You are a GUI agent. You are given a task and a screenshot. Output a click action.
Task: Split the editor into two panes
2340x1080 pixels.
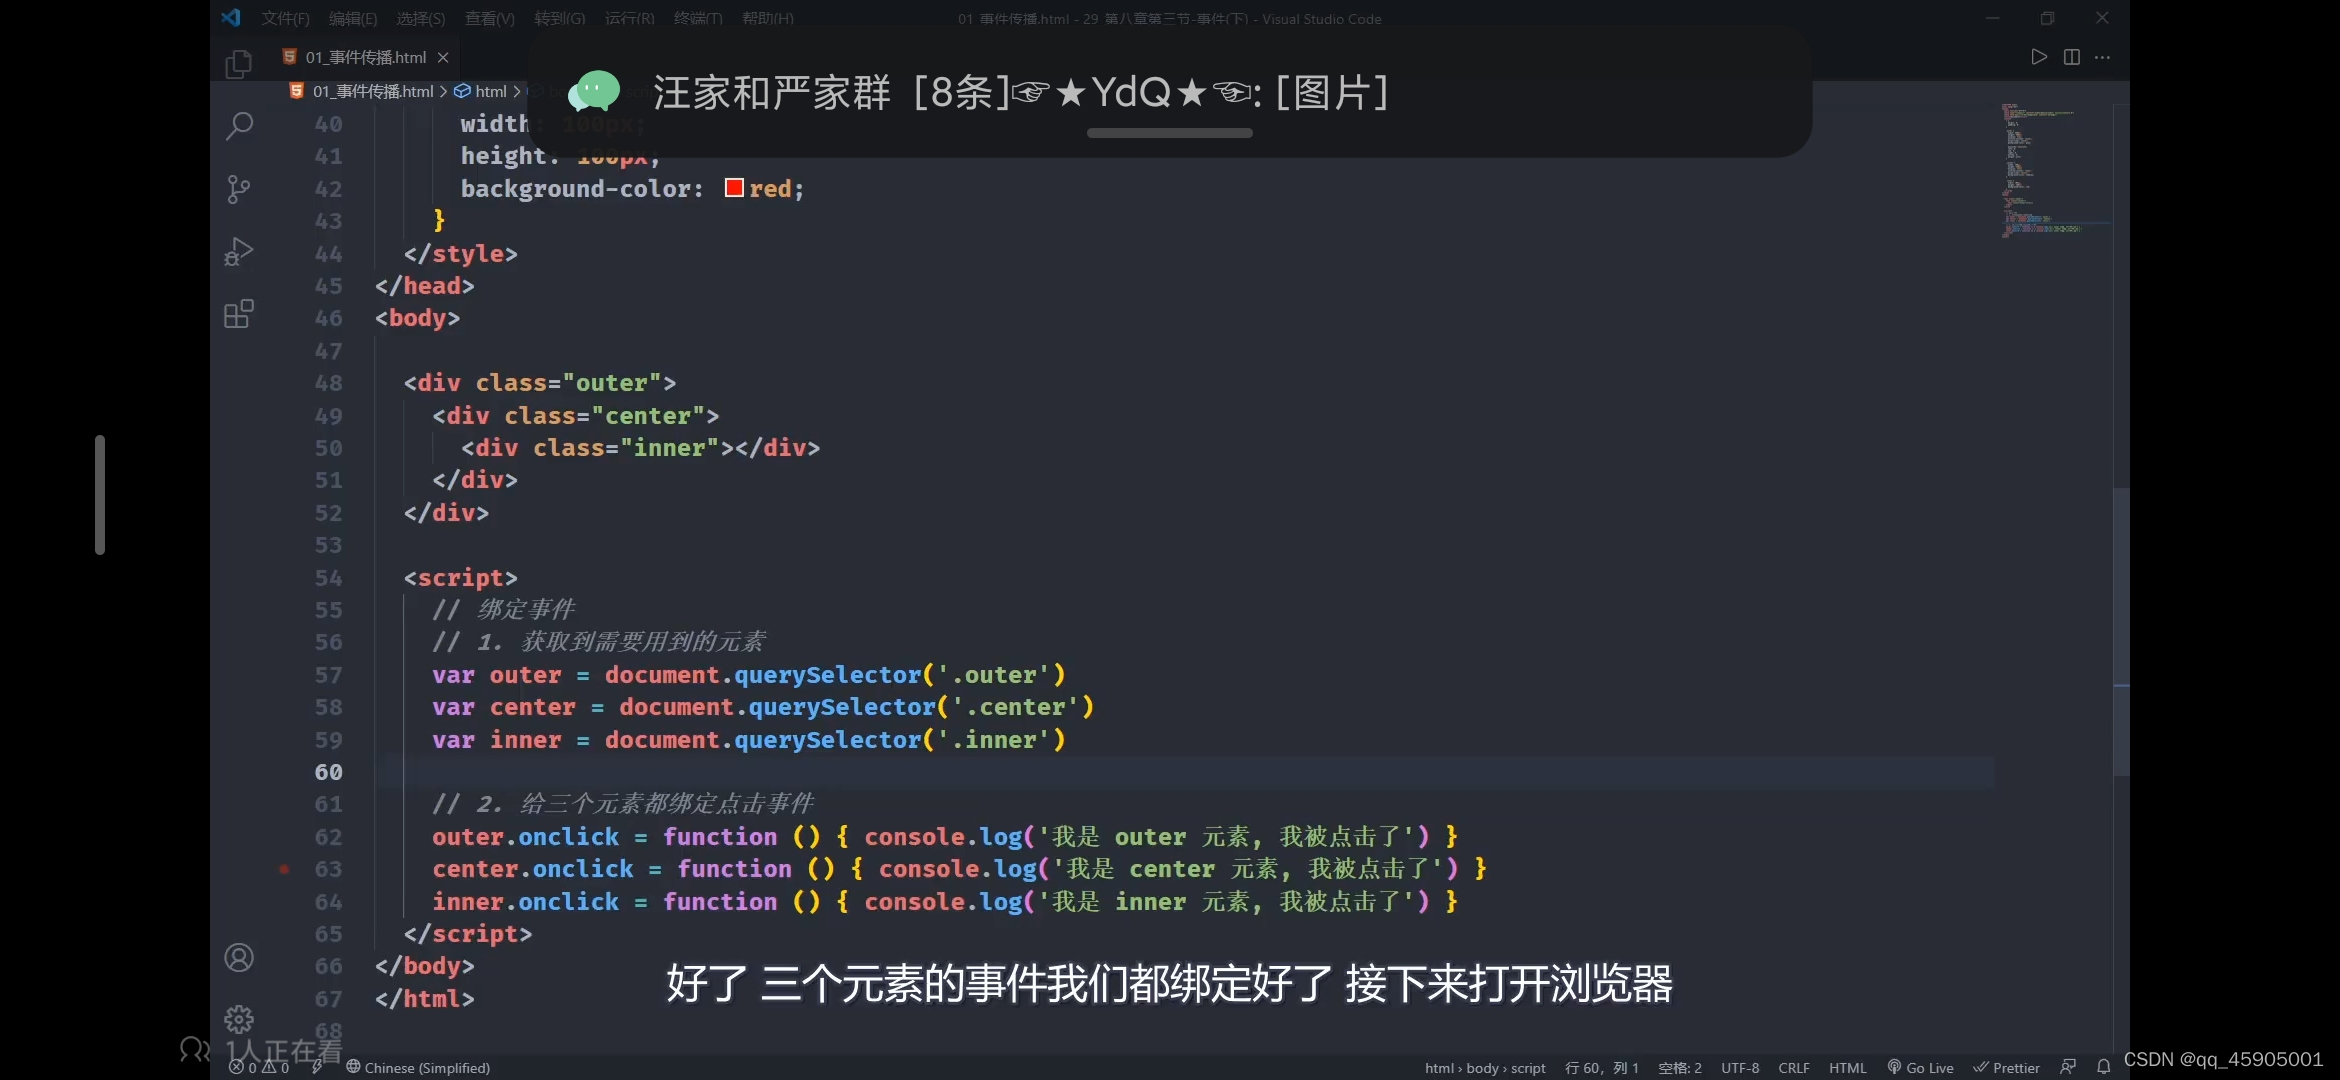pyautogui.click(x=2071, y=57)
